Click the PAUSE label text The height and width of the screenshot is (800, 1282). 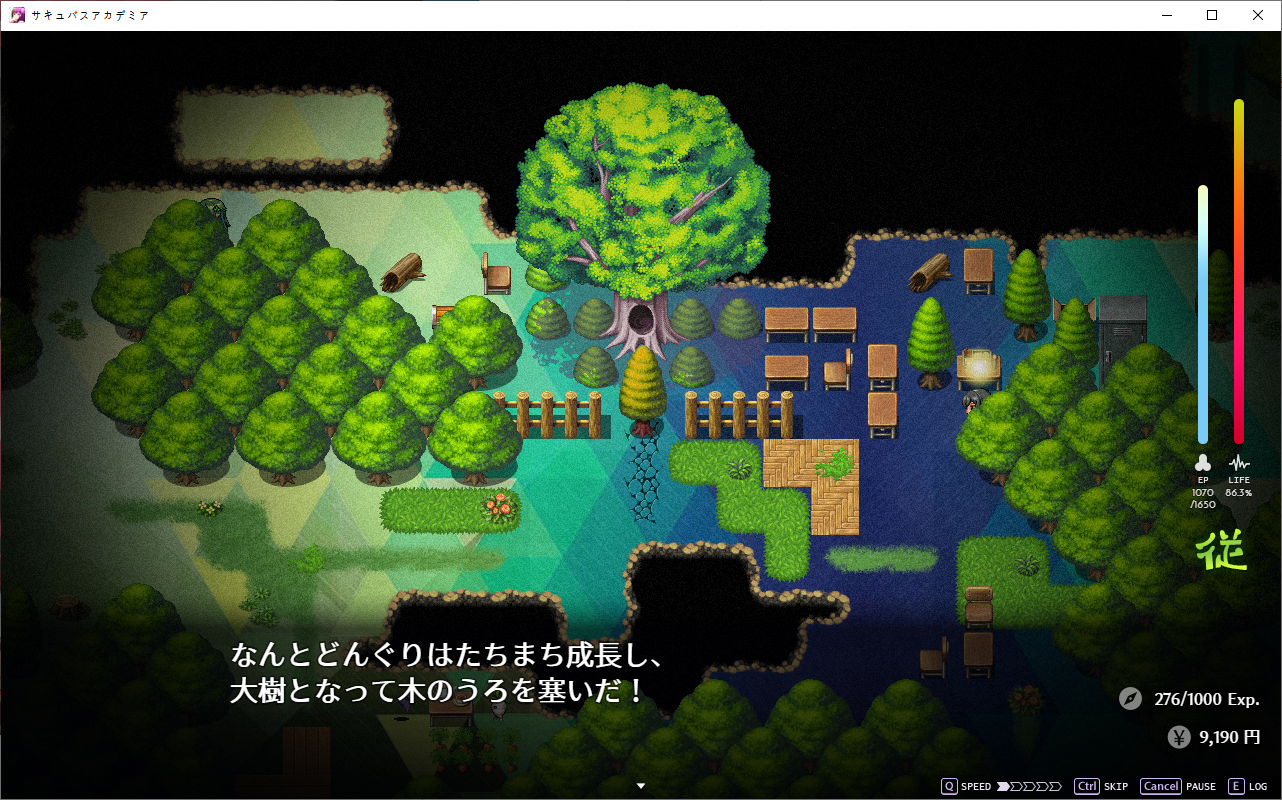point(1201,787)
